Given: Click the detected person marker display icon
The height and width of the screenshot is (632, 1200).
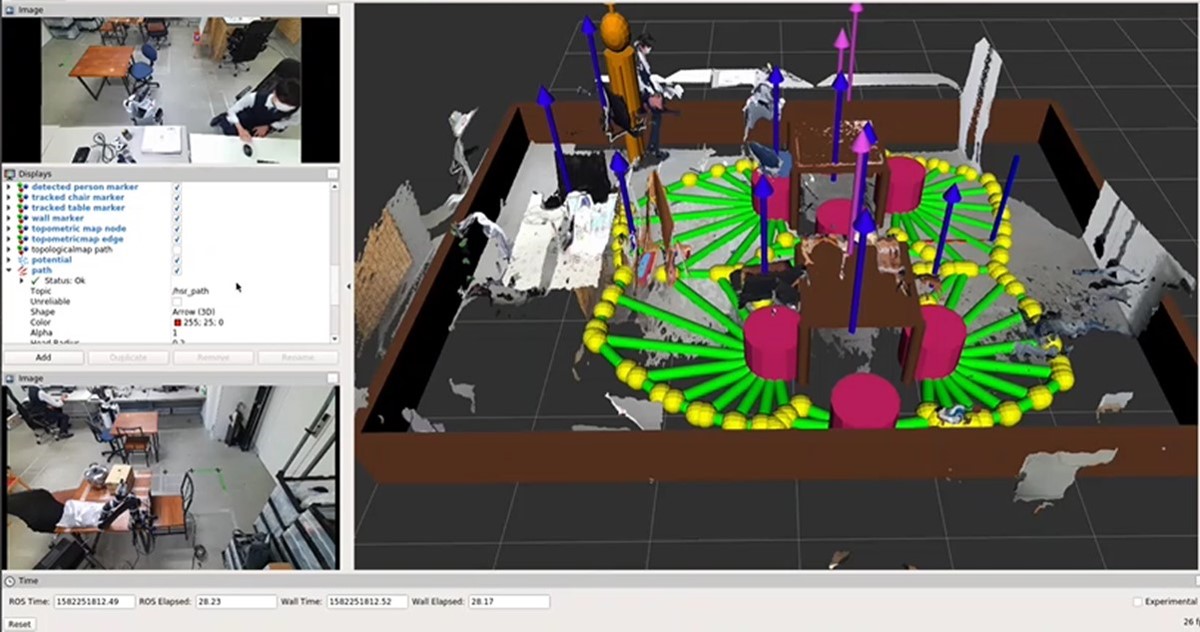Looking at the screenshot, I should tap(23, 187).
